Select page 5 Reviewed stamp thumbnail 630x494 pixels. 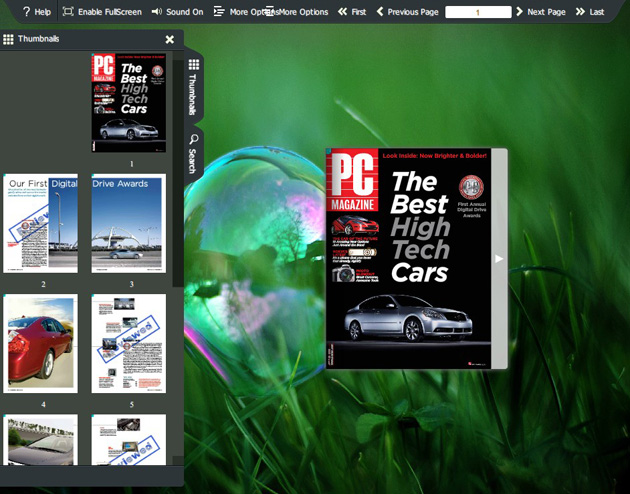coord(129,343)
